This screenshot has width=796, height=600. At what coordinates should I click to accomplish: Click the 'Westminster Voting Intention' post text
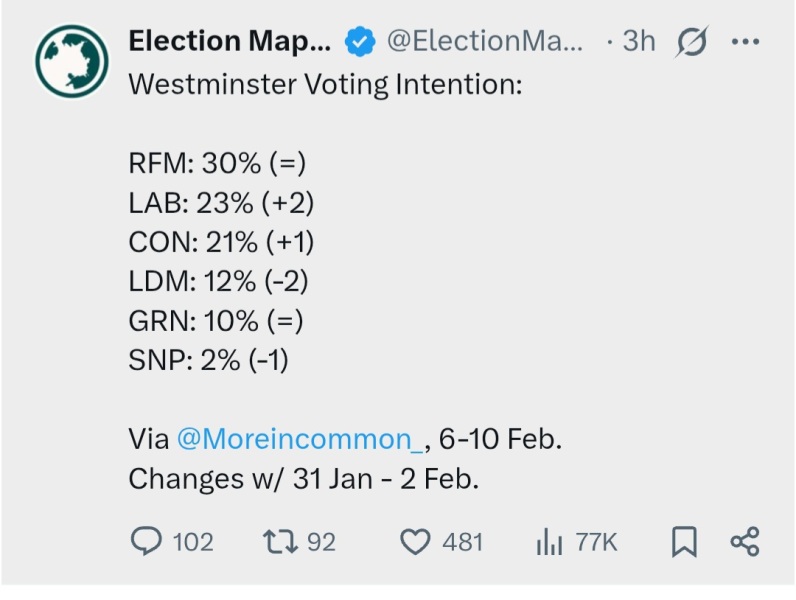[326, 82]
